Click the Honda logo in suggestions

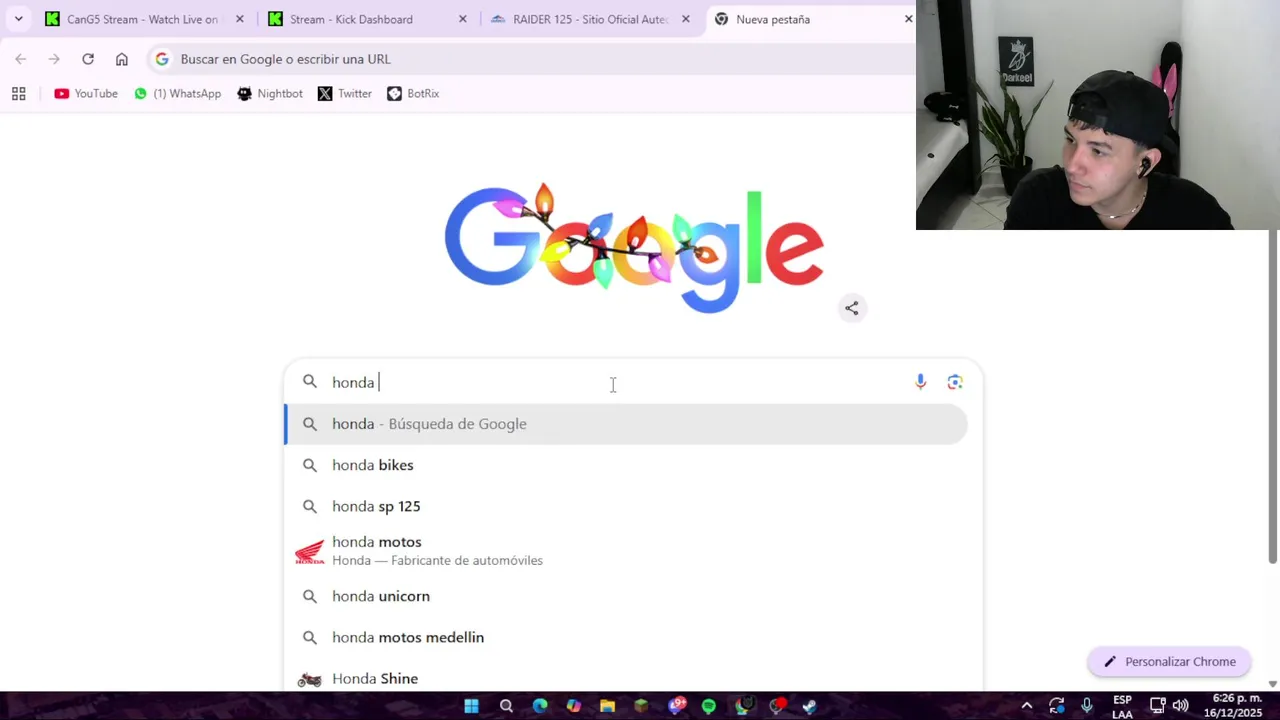tap(310, 552)
